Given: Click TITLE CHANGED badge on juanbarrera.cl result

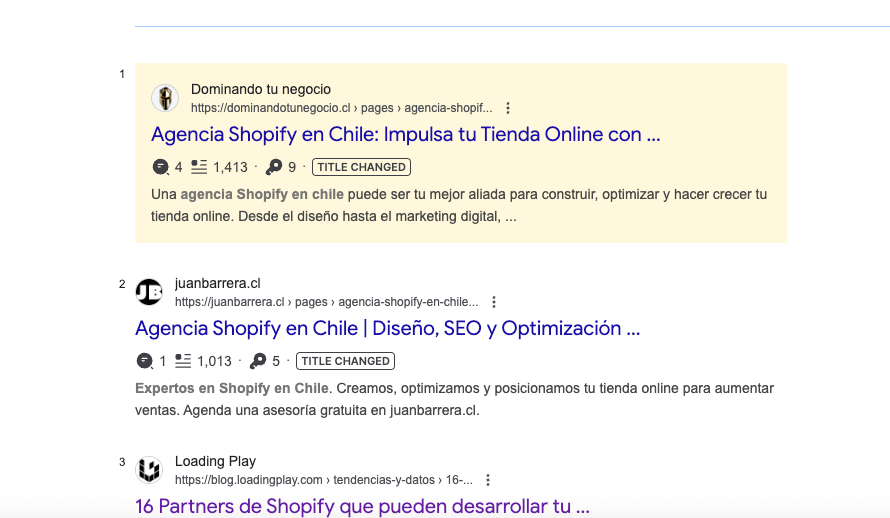Looking at the screenshot, I should tap(345, 361).
